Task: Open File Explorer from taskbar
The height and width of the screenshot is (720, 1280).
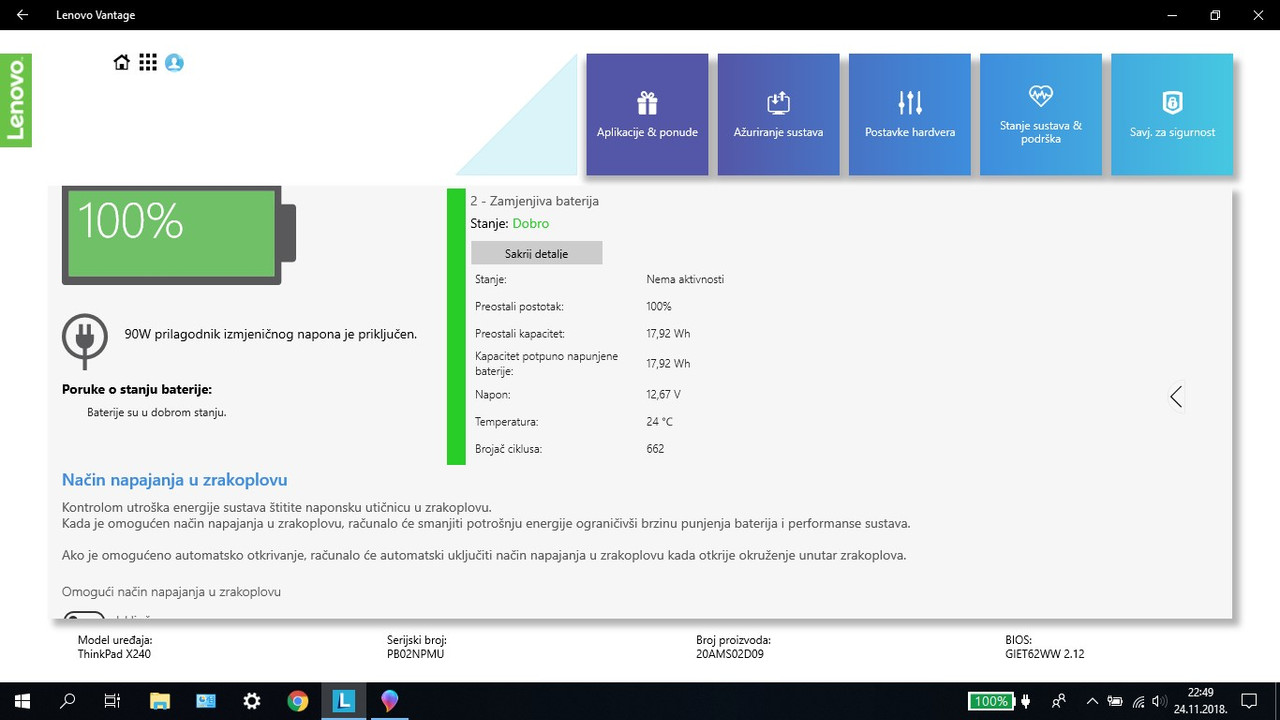Action: [x=160, y=701]
